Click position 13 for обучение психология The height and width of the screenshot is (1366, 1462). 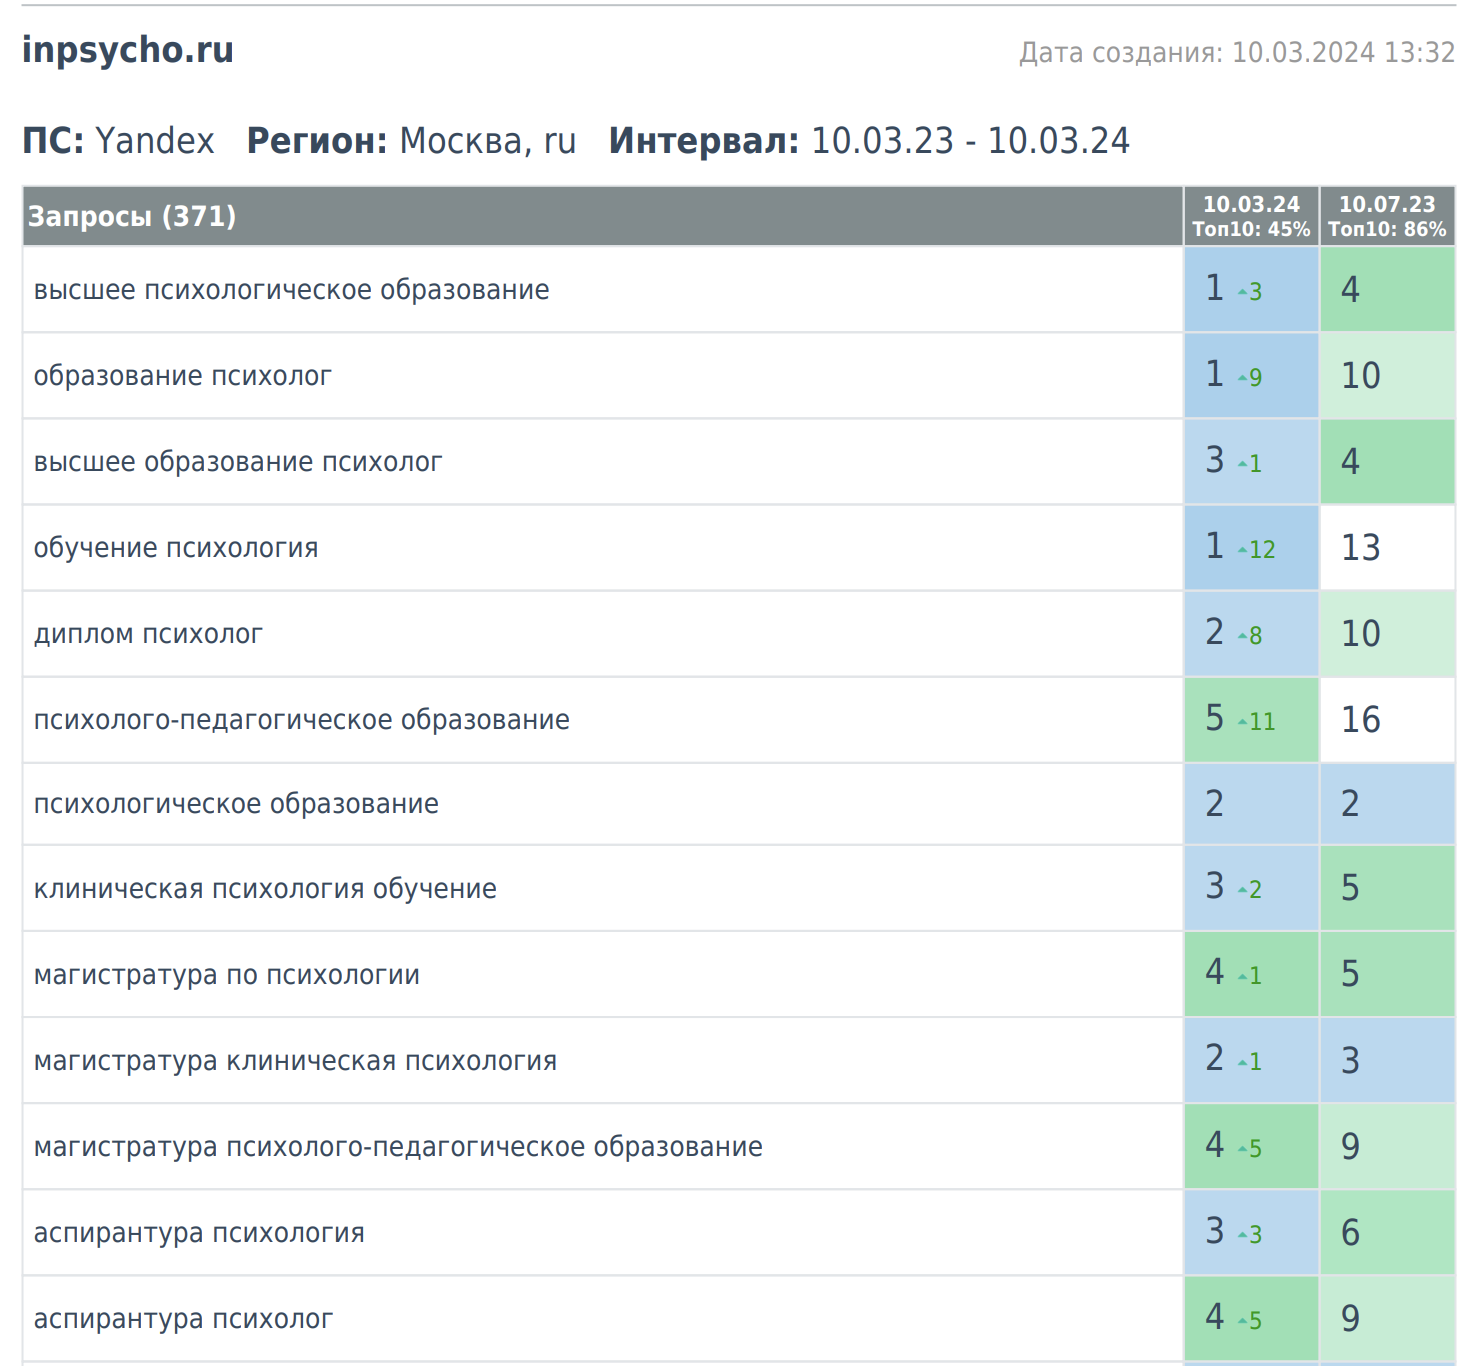tap(1387, 548)
